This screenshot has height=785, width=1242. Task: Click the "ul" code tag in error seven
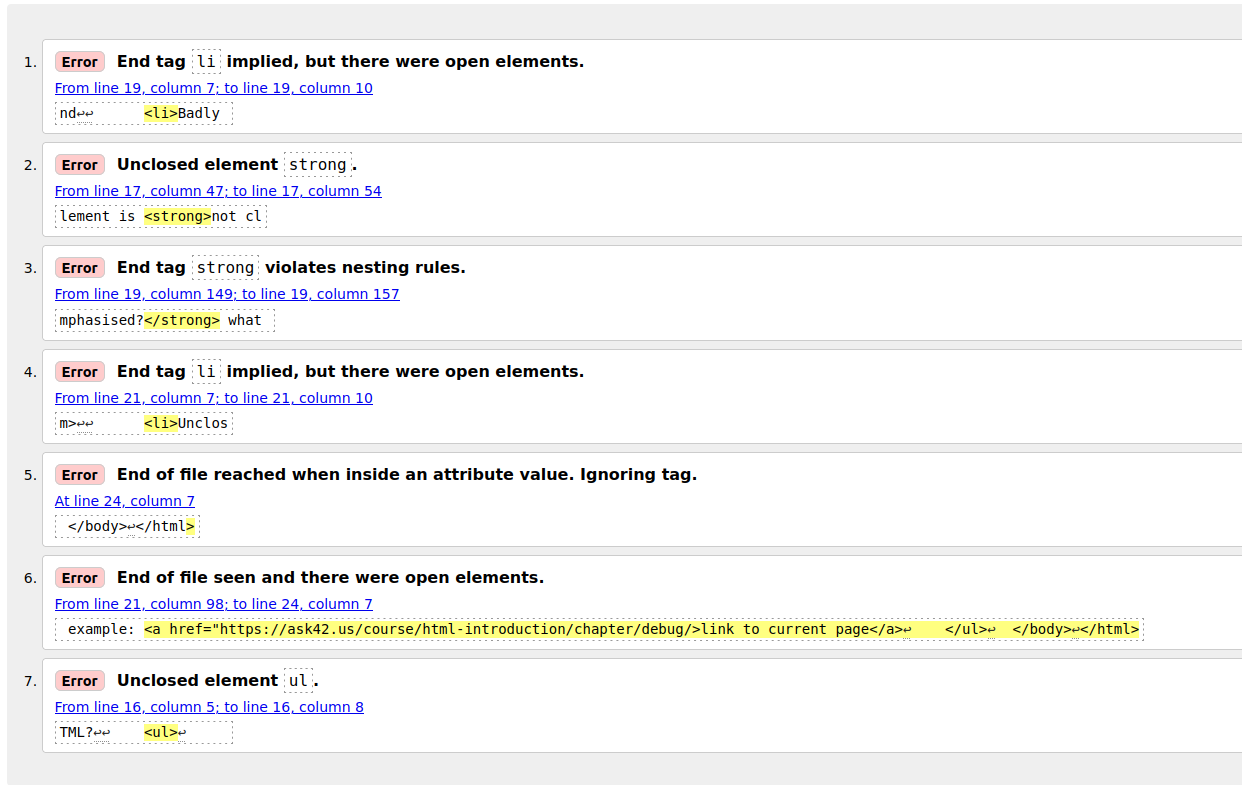pyautogui.click(x=298, y=680)
